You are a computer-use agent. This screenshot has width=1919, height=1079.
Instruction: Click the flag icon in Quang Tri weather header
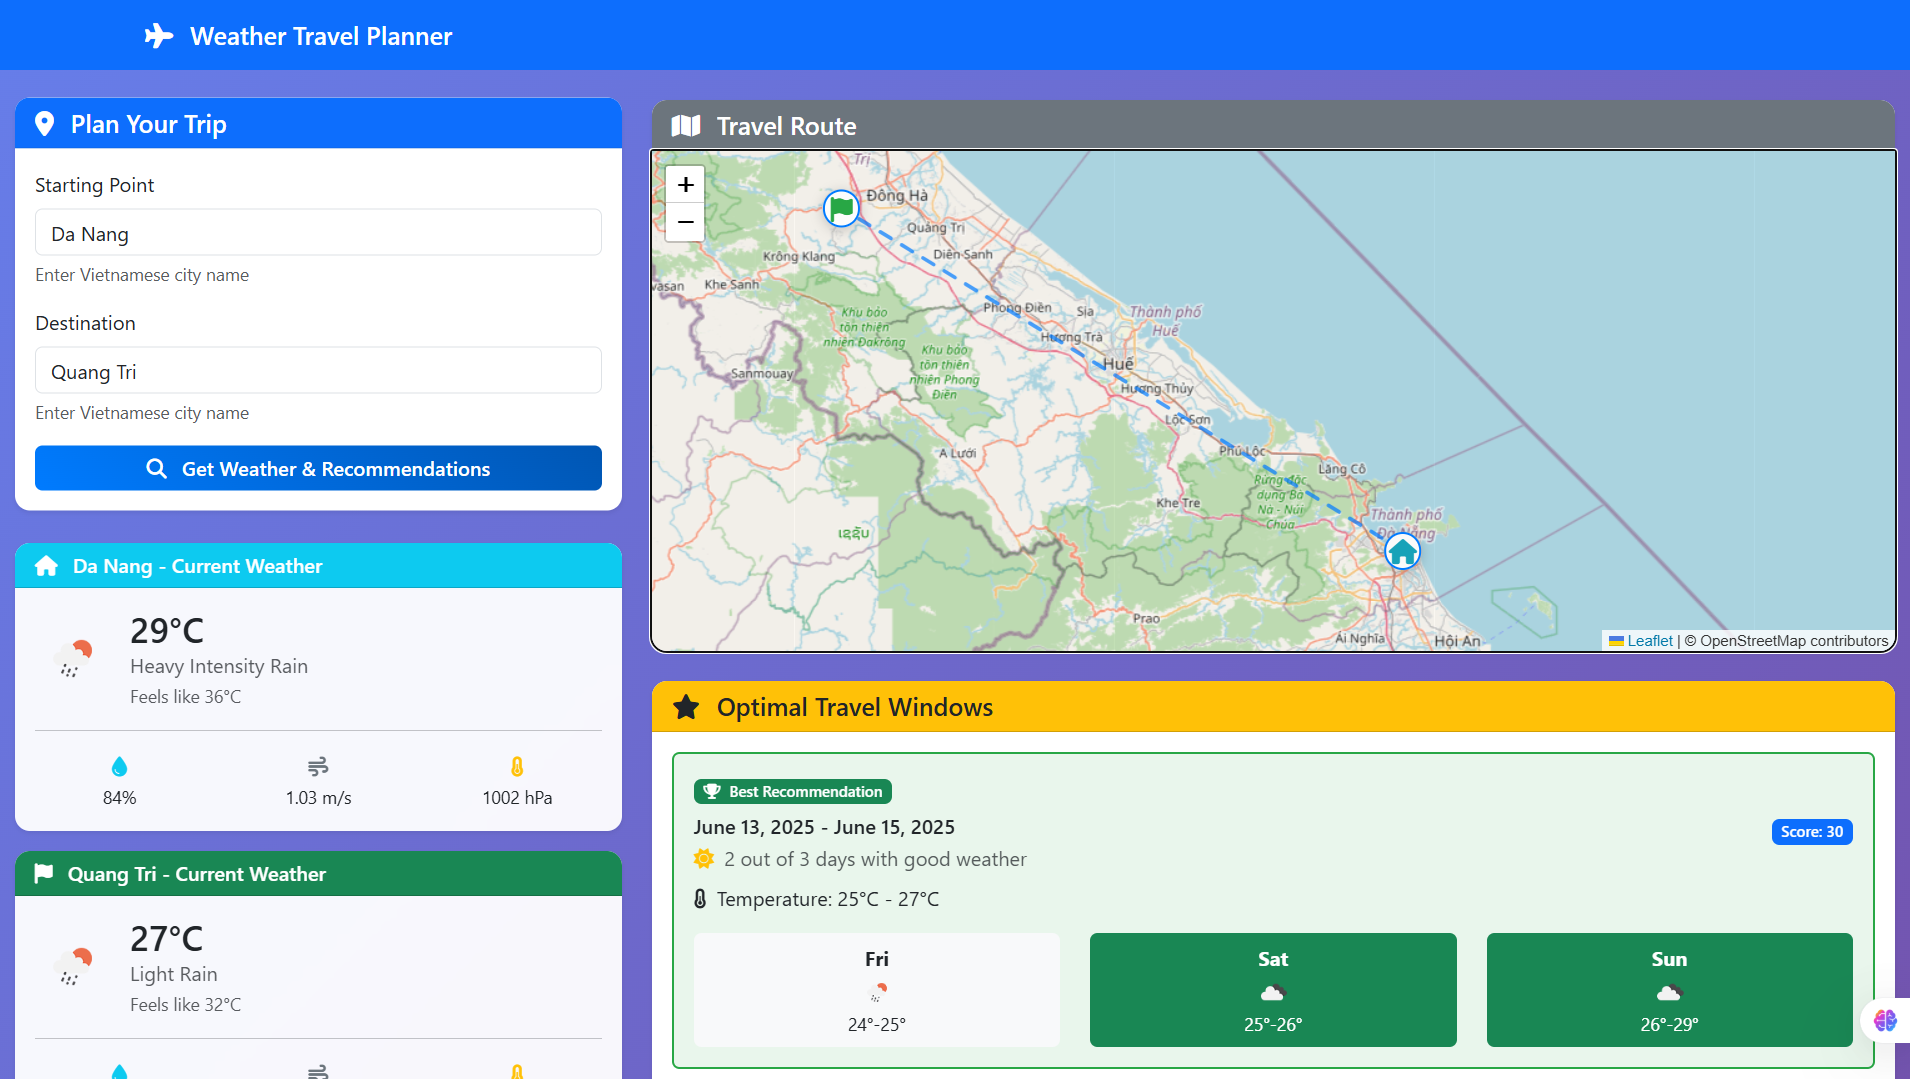(x=44, y=873)
